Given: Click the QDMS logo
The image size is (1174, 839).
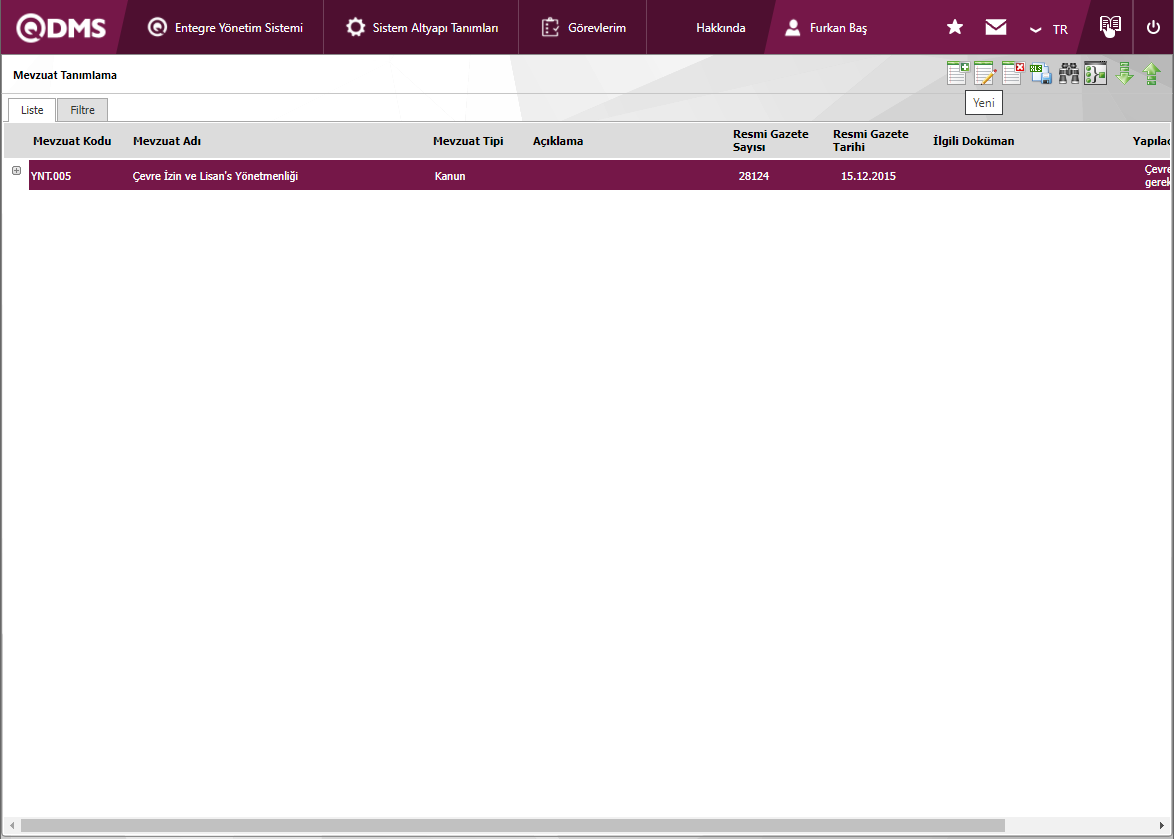Looking at the screenshot, I should coord(61,28).
